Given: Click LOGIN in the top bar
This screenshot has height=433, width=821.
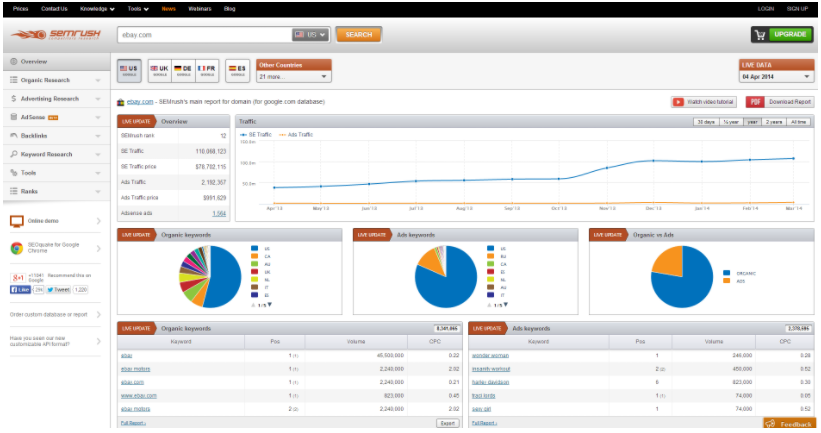Looking at the screenshot, I should coord(765,9).
